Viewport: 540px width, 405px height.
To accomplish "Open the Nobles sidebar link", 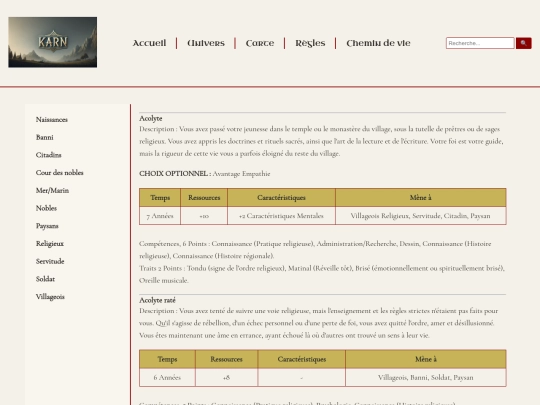I will 46,208.
